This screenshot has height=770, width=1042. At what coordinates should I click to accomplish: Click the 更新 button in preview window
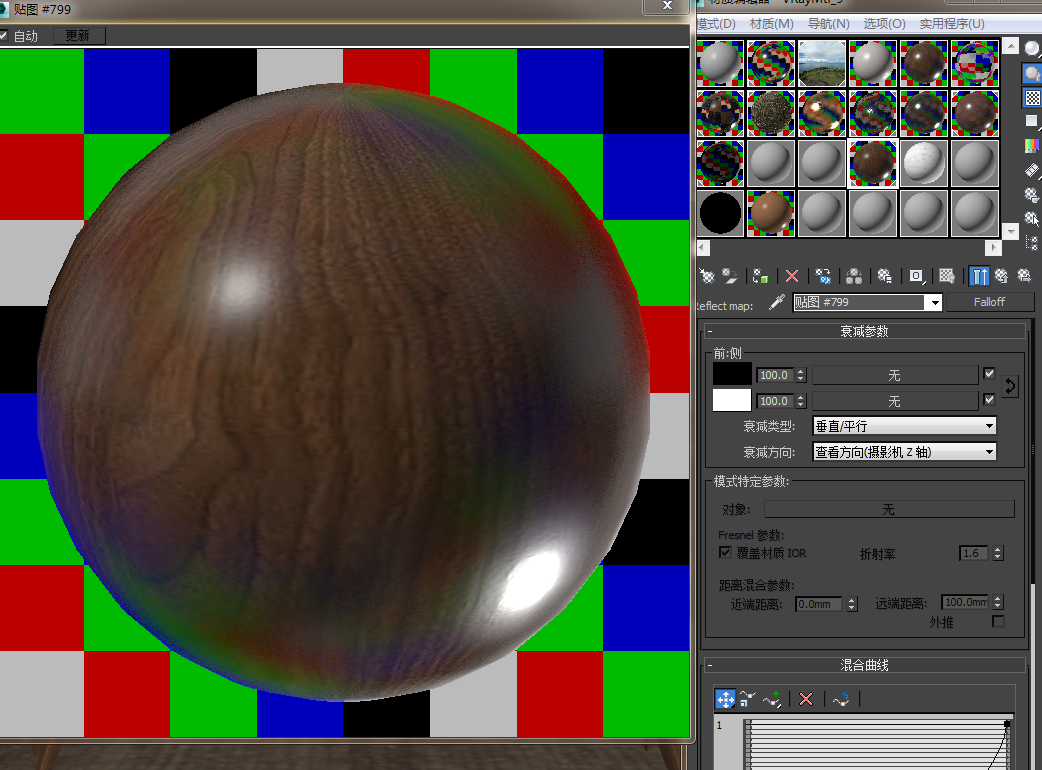77,36
